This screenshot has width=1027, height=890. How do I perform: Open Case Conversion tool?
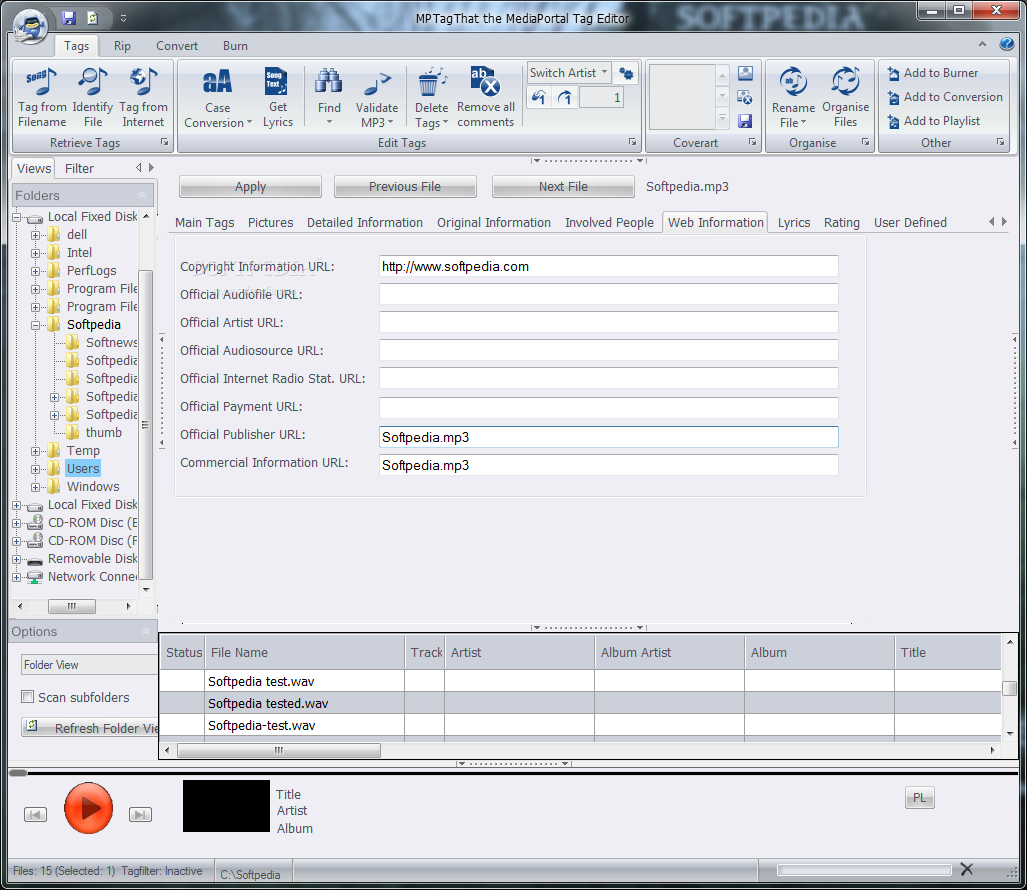click(x=217, y=98)
